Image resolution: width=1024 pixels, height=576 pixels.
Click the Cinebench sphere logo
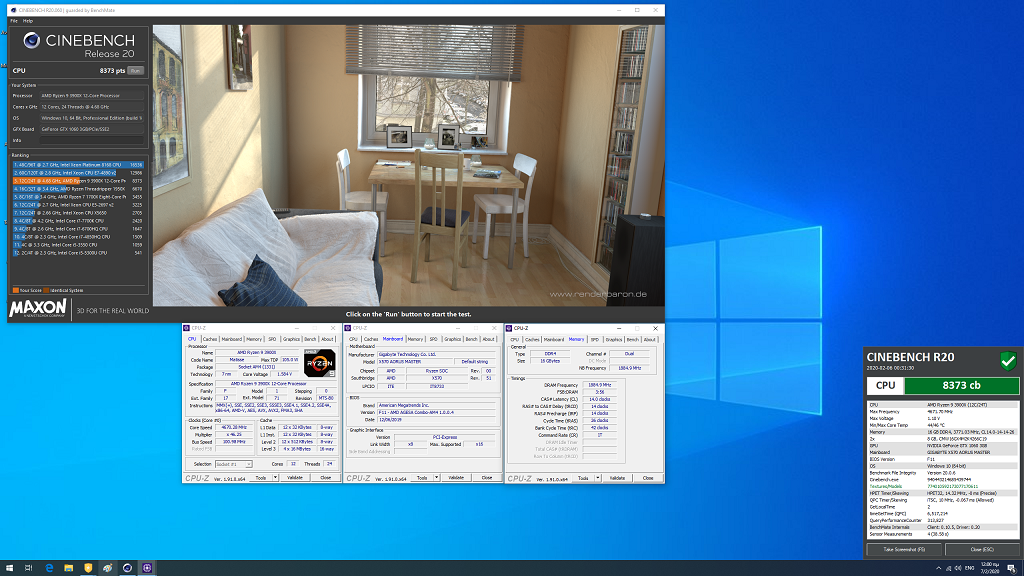31,40
